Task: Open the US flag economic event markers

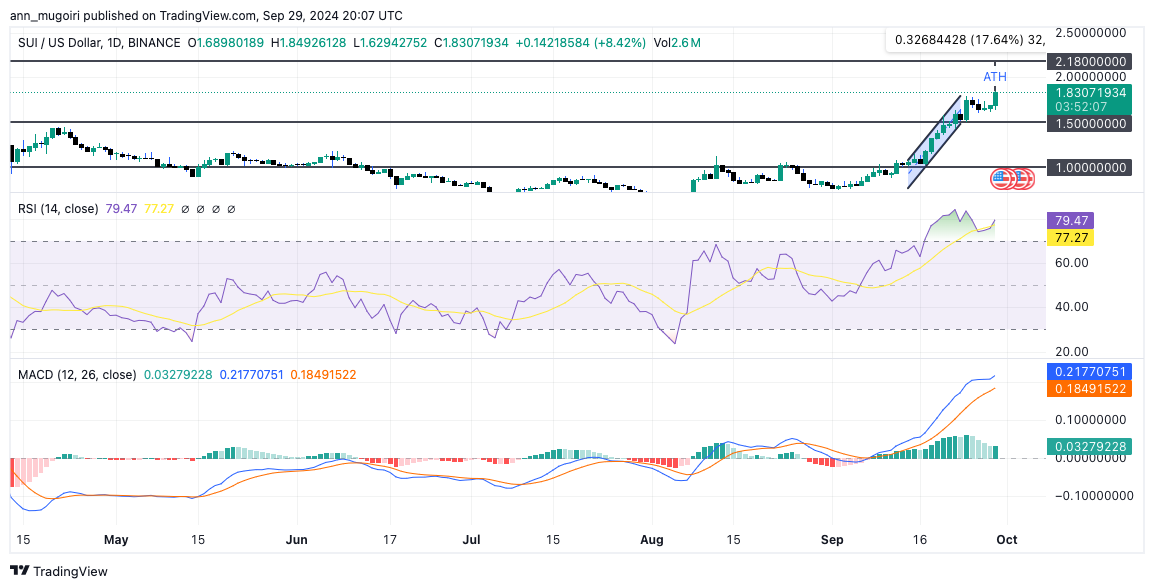Action: coord(1013,179)
